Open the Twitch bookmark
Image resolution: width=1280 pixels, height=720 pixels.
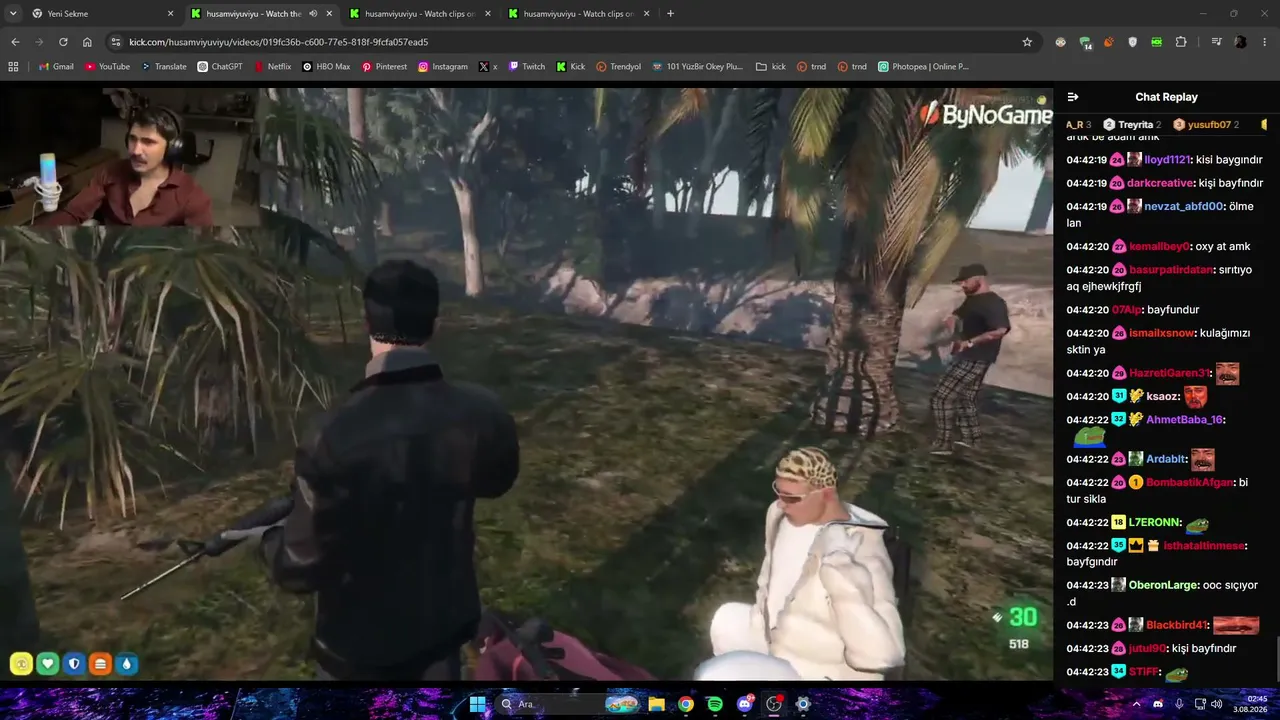pos(527,67)
